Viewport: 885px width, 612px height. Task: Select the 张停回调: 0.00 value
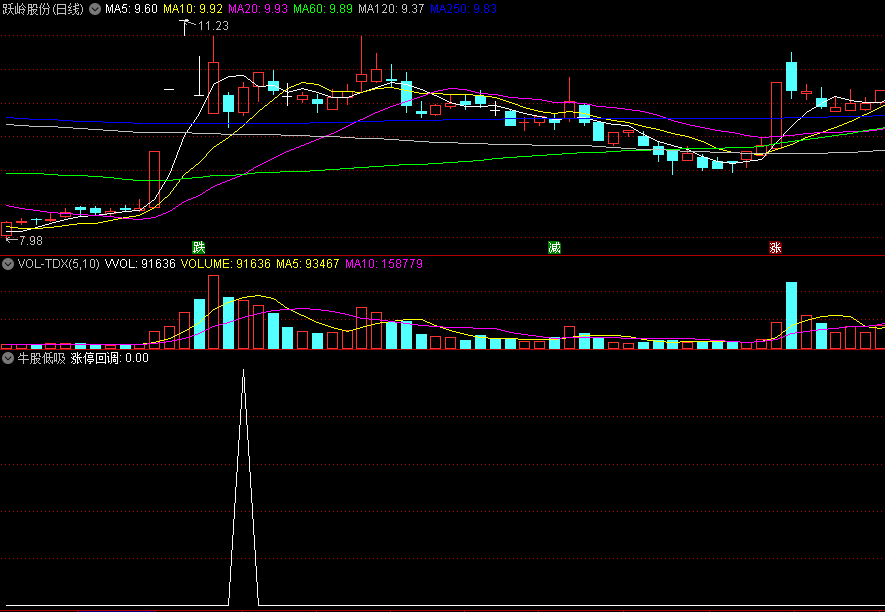[109, 358]
